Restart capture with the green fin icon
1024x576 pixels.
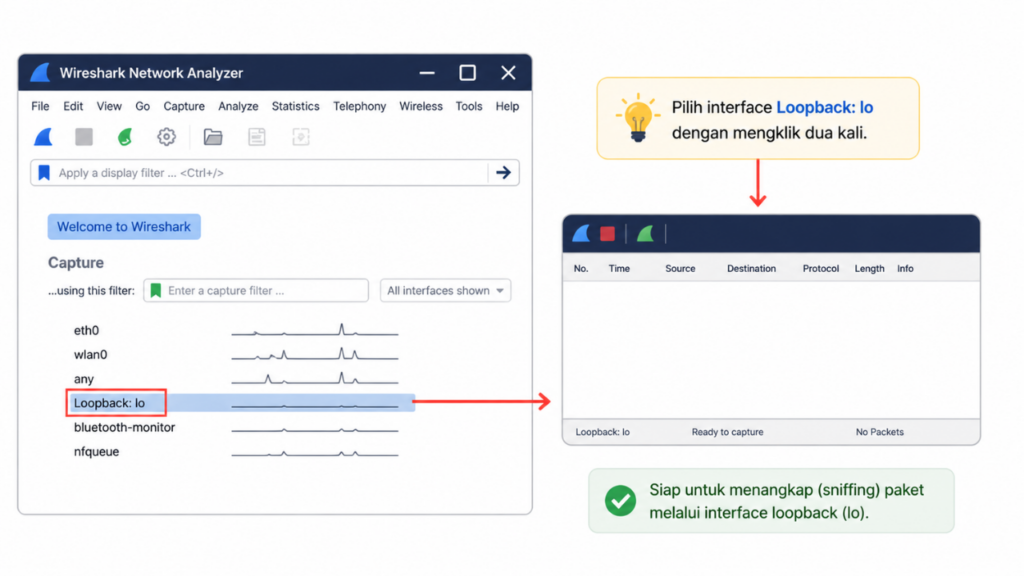pyautogui.click(x=125, y=137)
